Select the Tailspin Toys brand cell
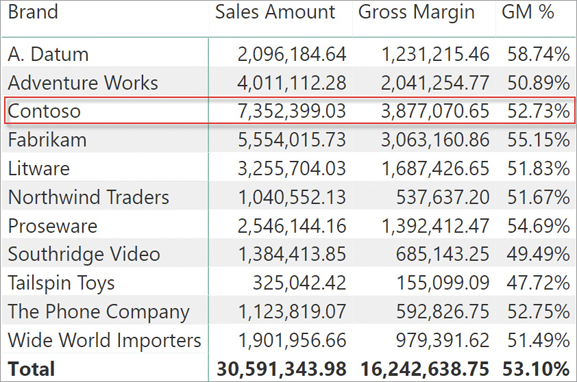 tap(61, 283)
